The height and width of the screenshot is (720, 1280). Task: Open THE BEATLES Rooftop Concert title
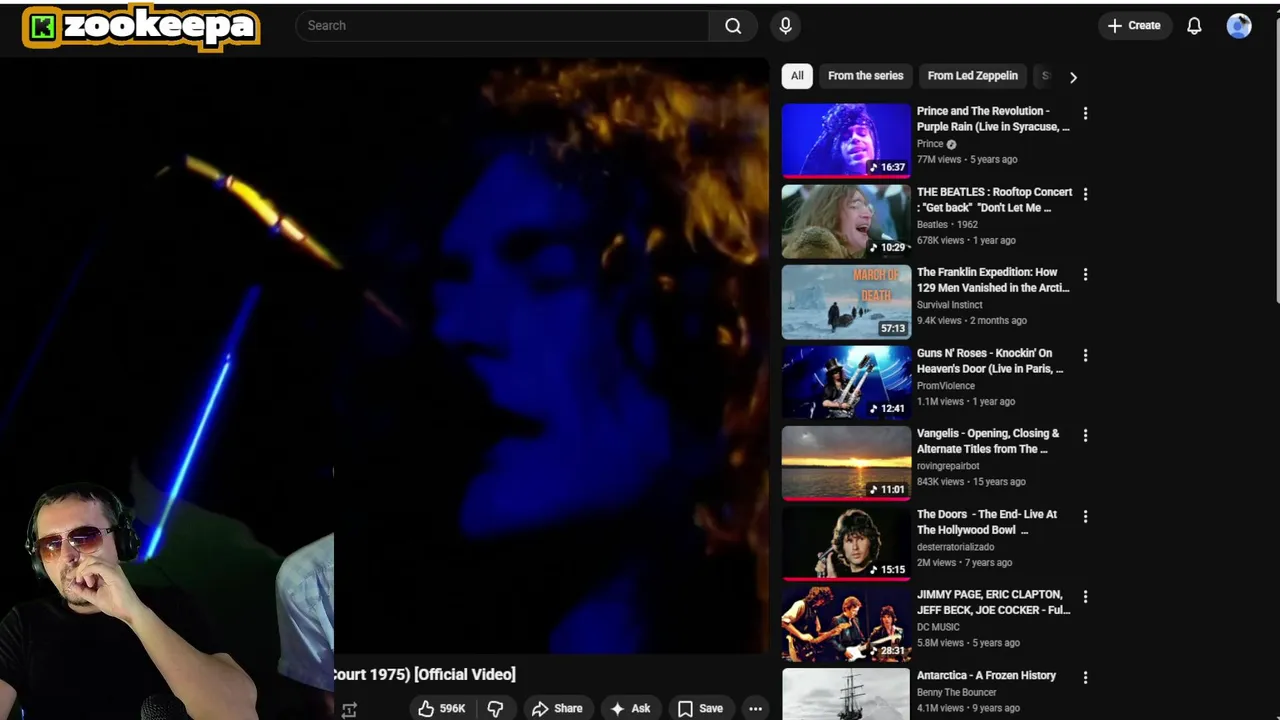[994, 200]
